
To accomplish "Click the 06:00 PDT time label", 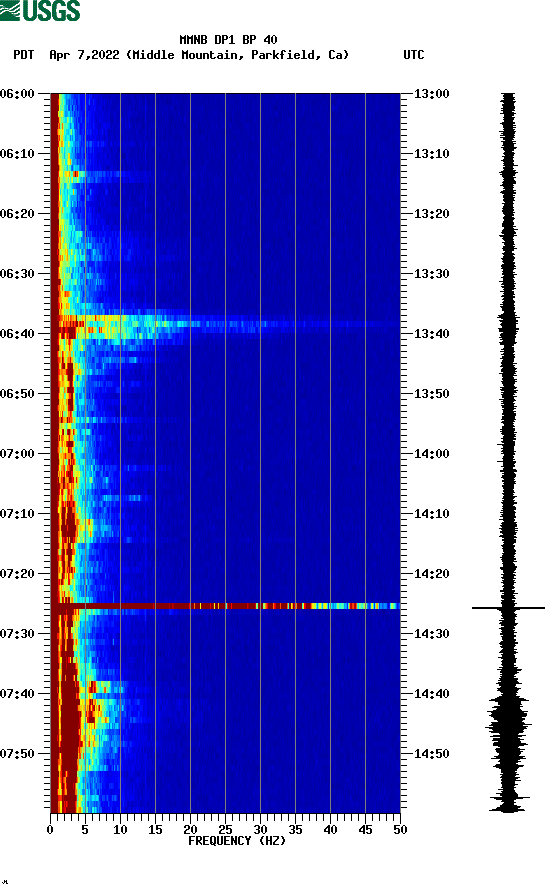I will [17, 93].
